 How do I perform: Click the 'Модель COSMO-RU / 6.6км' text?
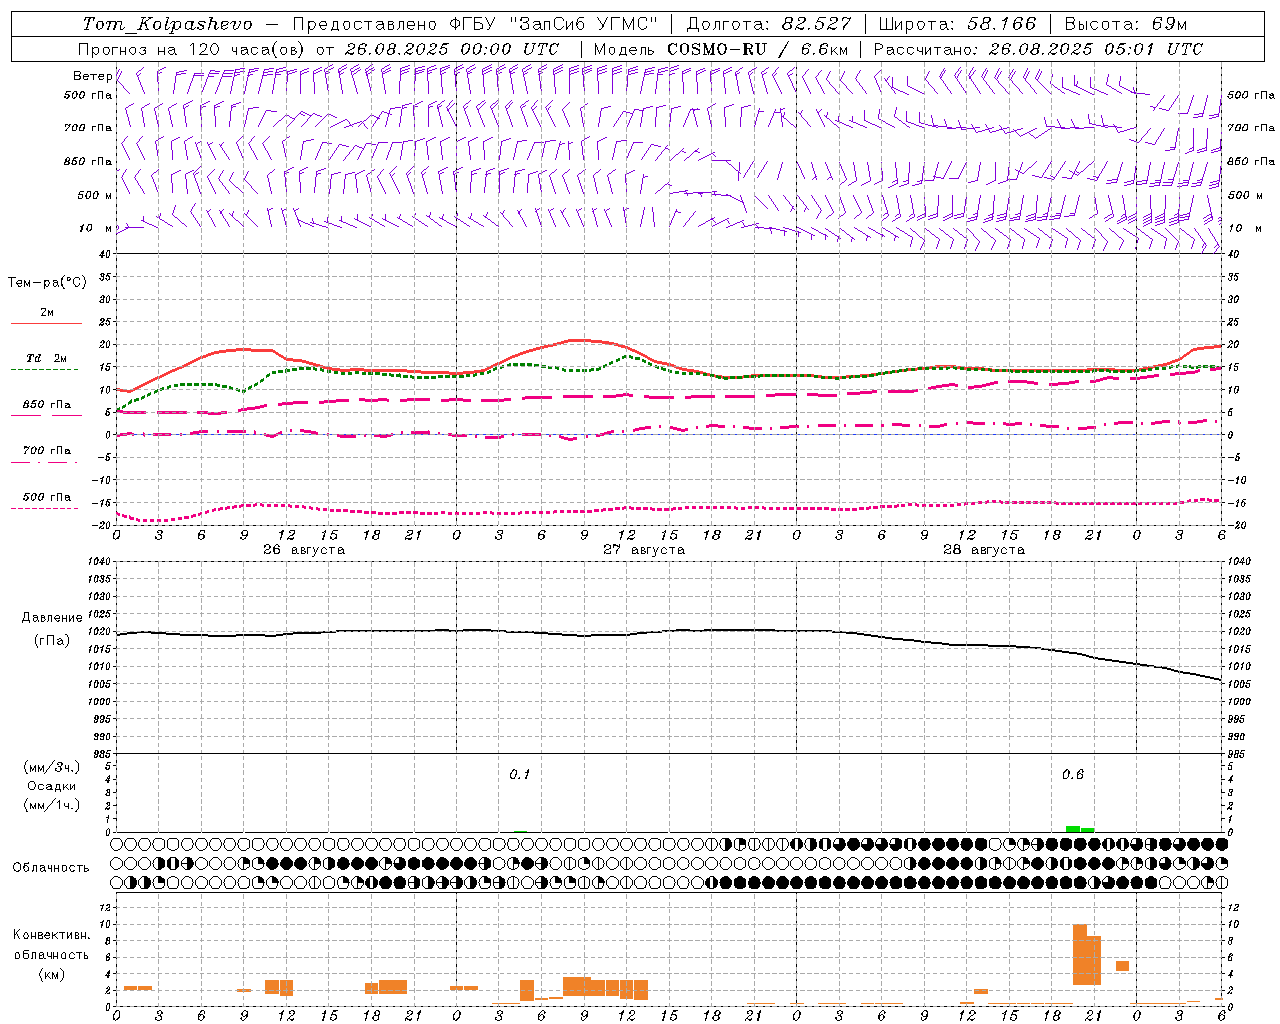721,49
